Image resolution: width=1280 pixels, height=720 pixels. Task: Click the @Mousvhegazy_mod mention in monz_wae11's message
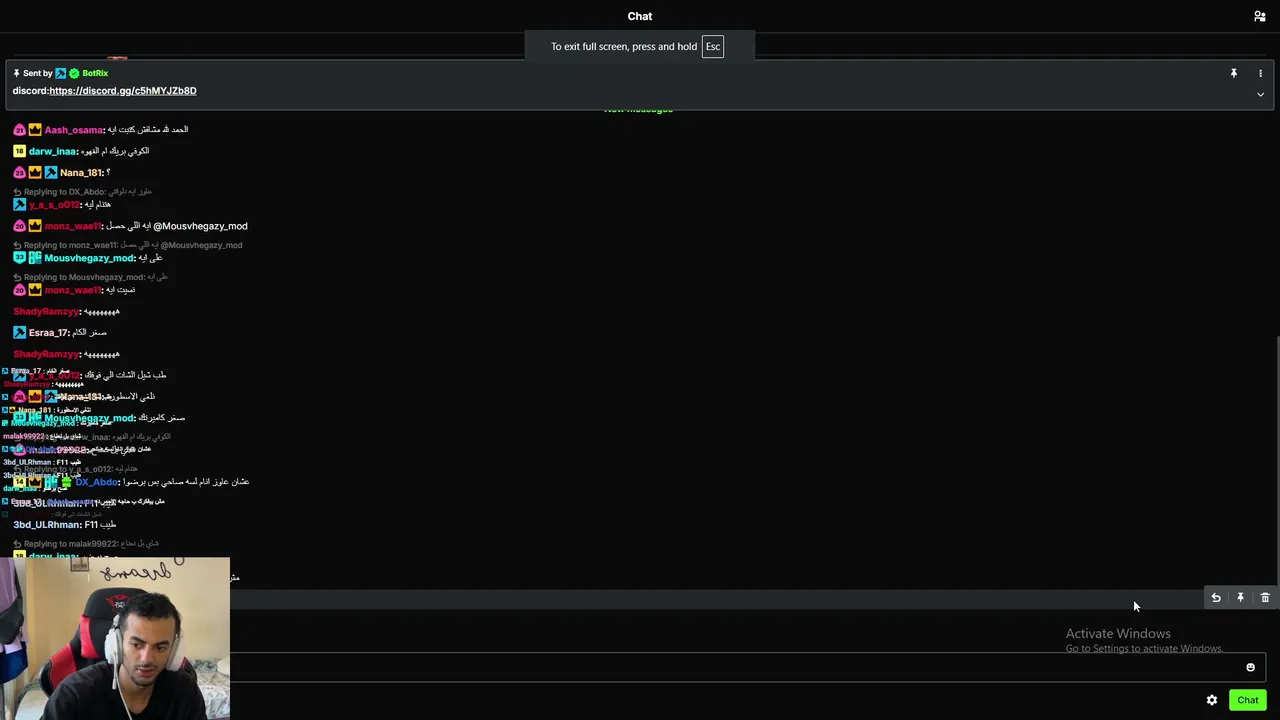click(200, 226)
